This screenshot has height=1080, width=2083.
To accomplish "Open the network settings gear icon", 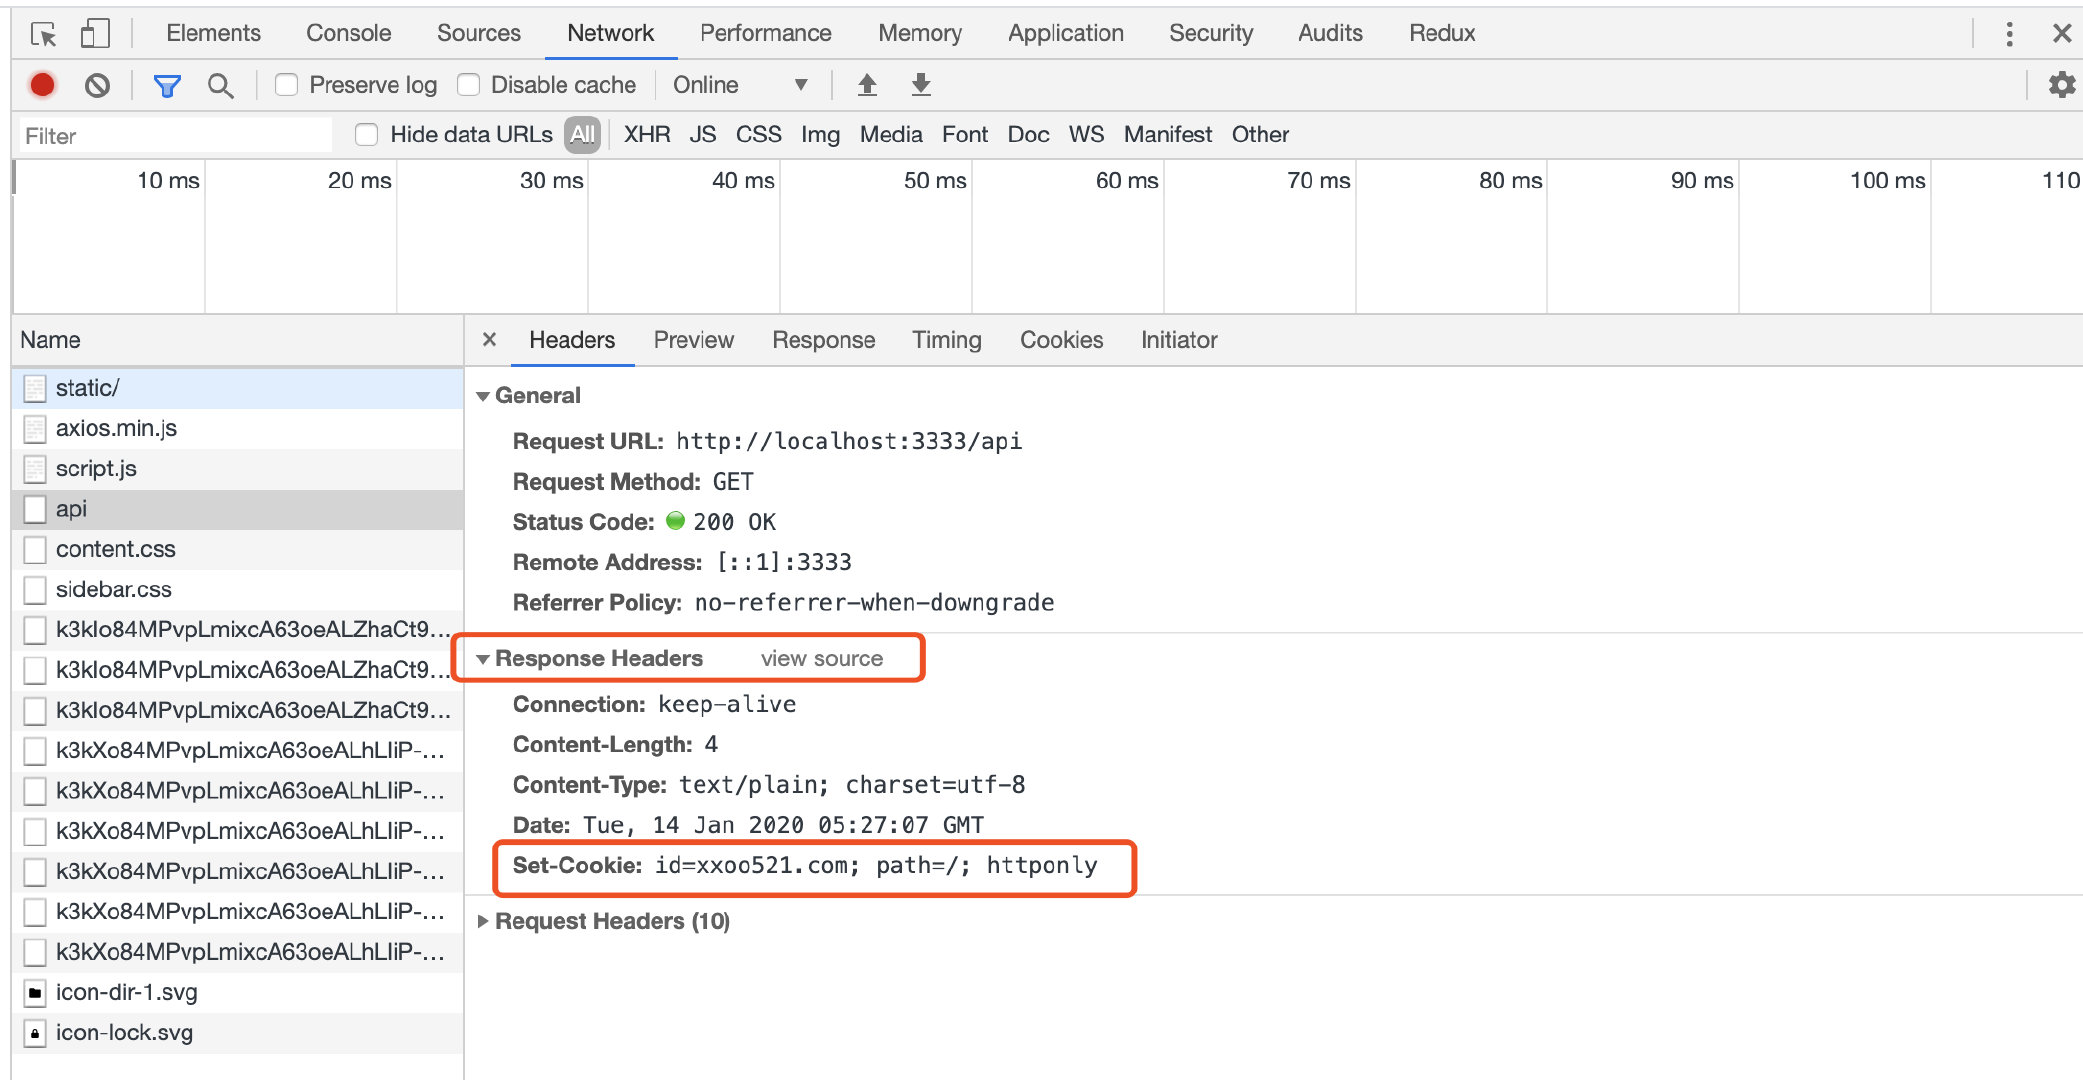I will coord(2061,85).
